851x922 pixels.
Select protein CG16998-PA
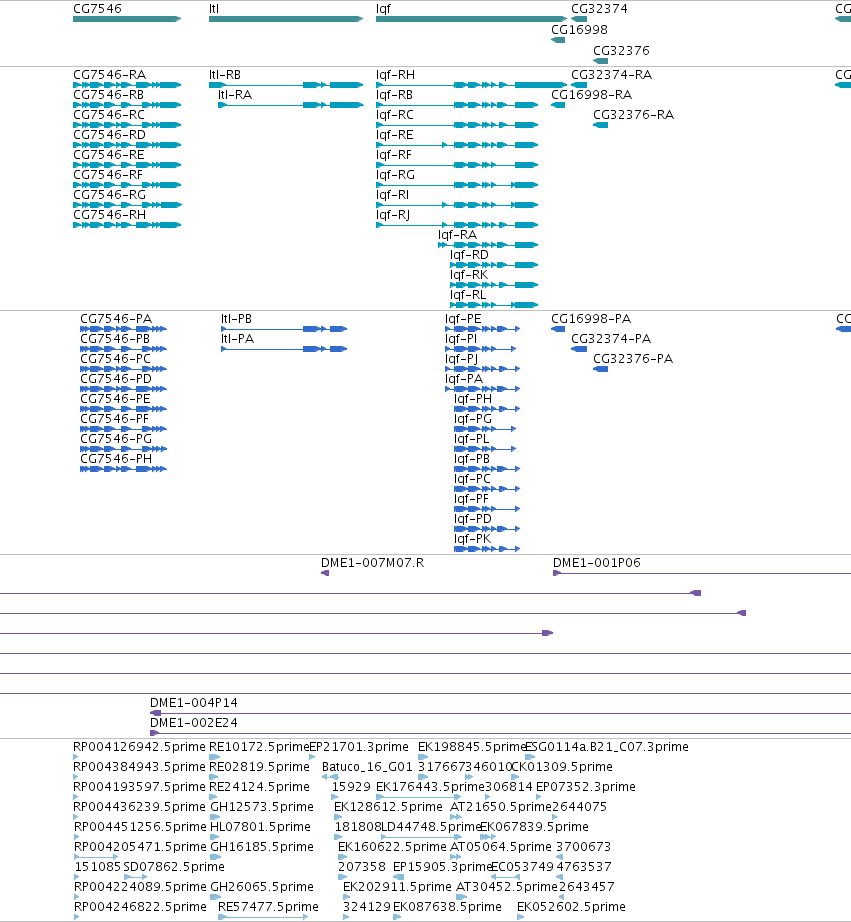tap(558, 329)
